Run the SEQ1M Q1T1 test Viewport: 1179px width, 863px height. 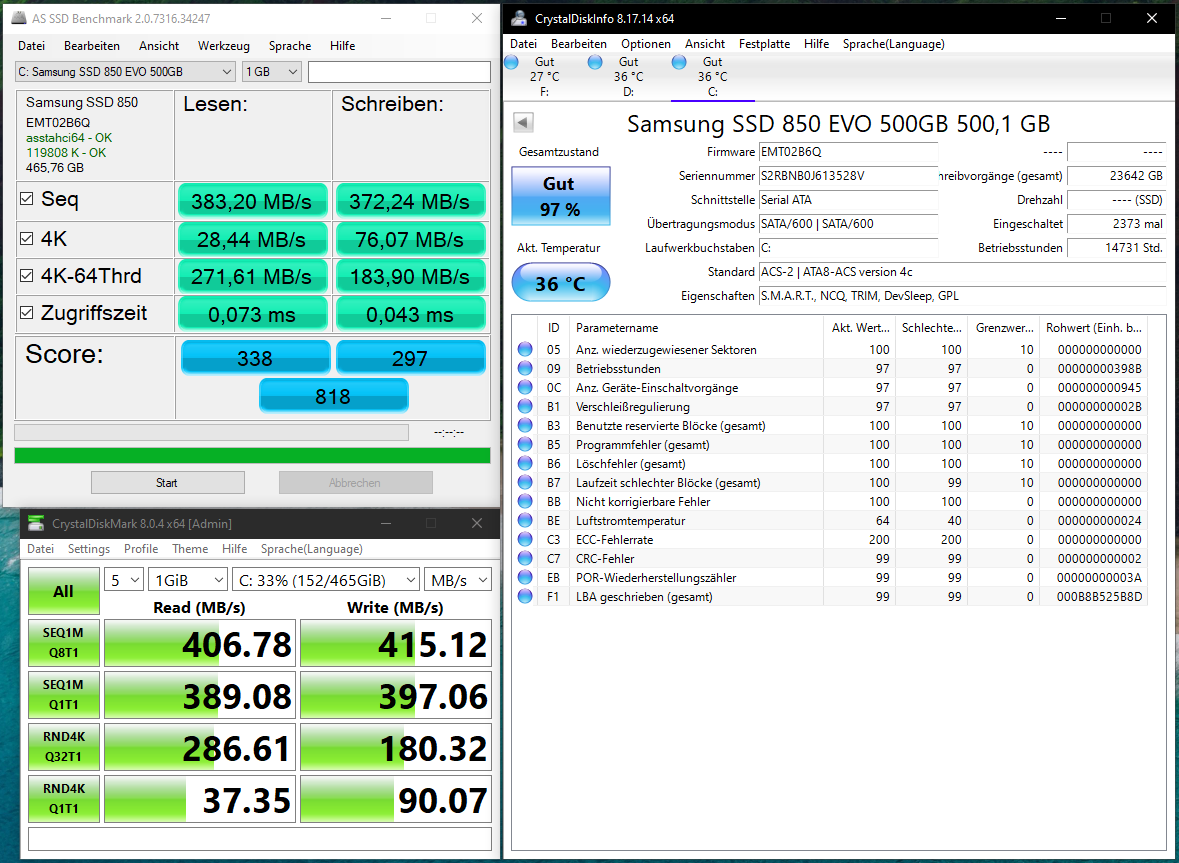(64, 695)
